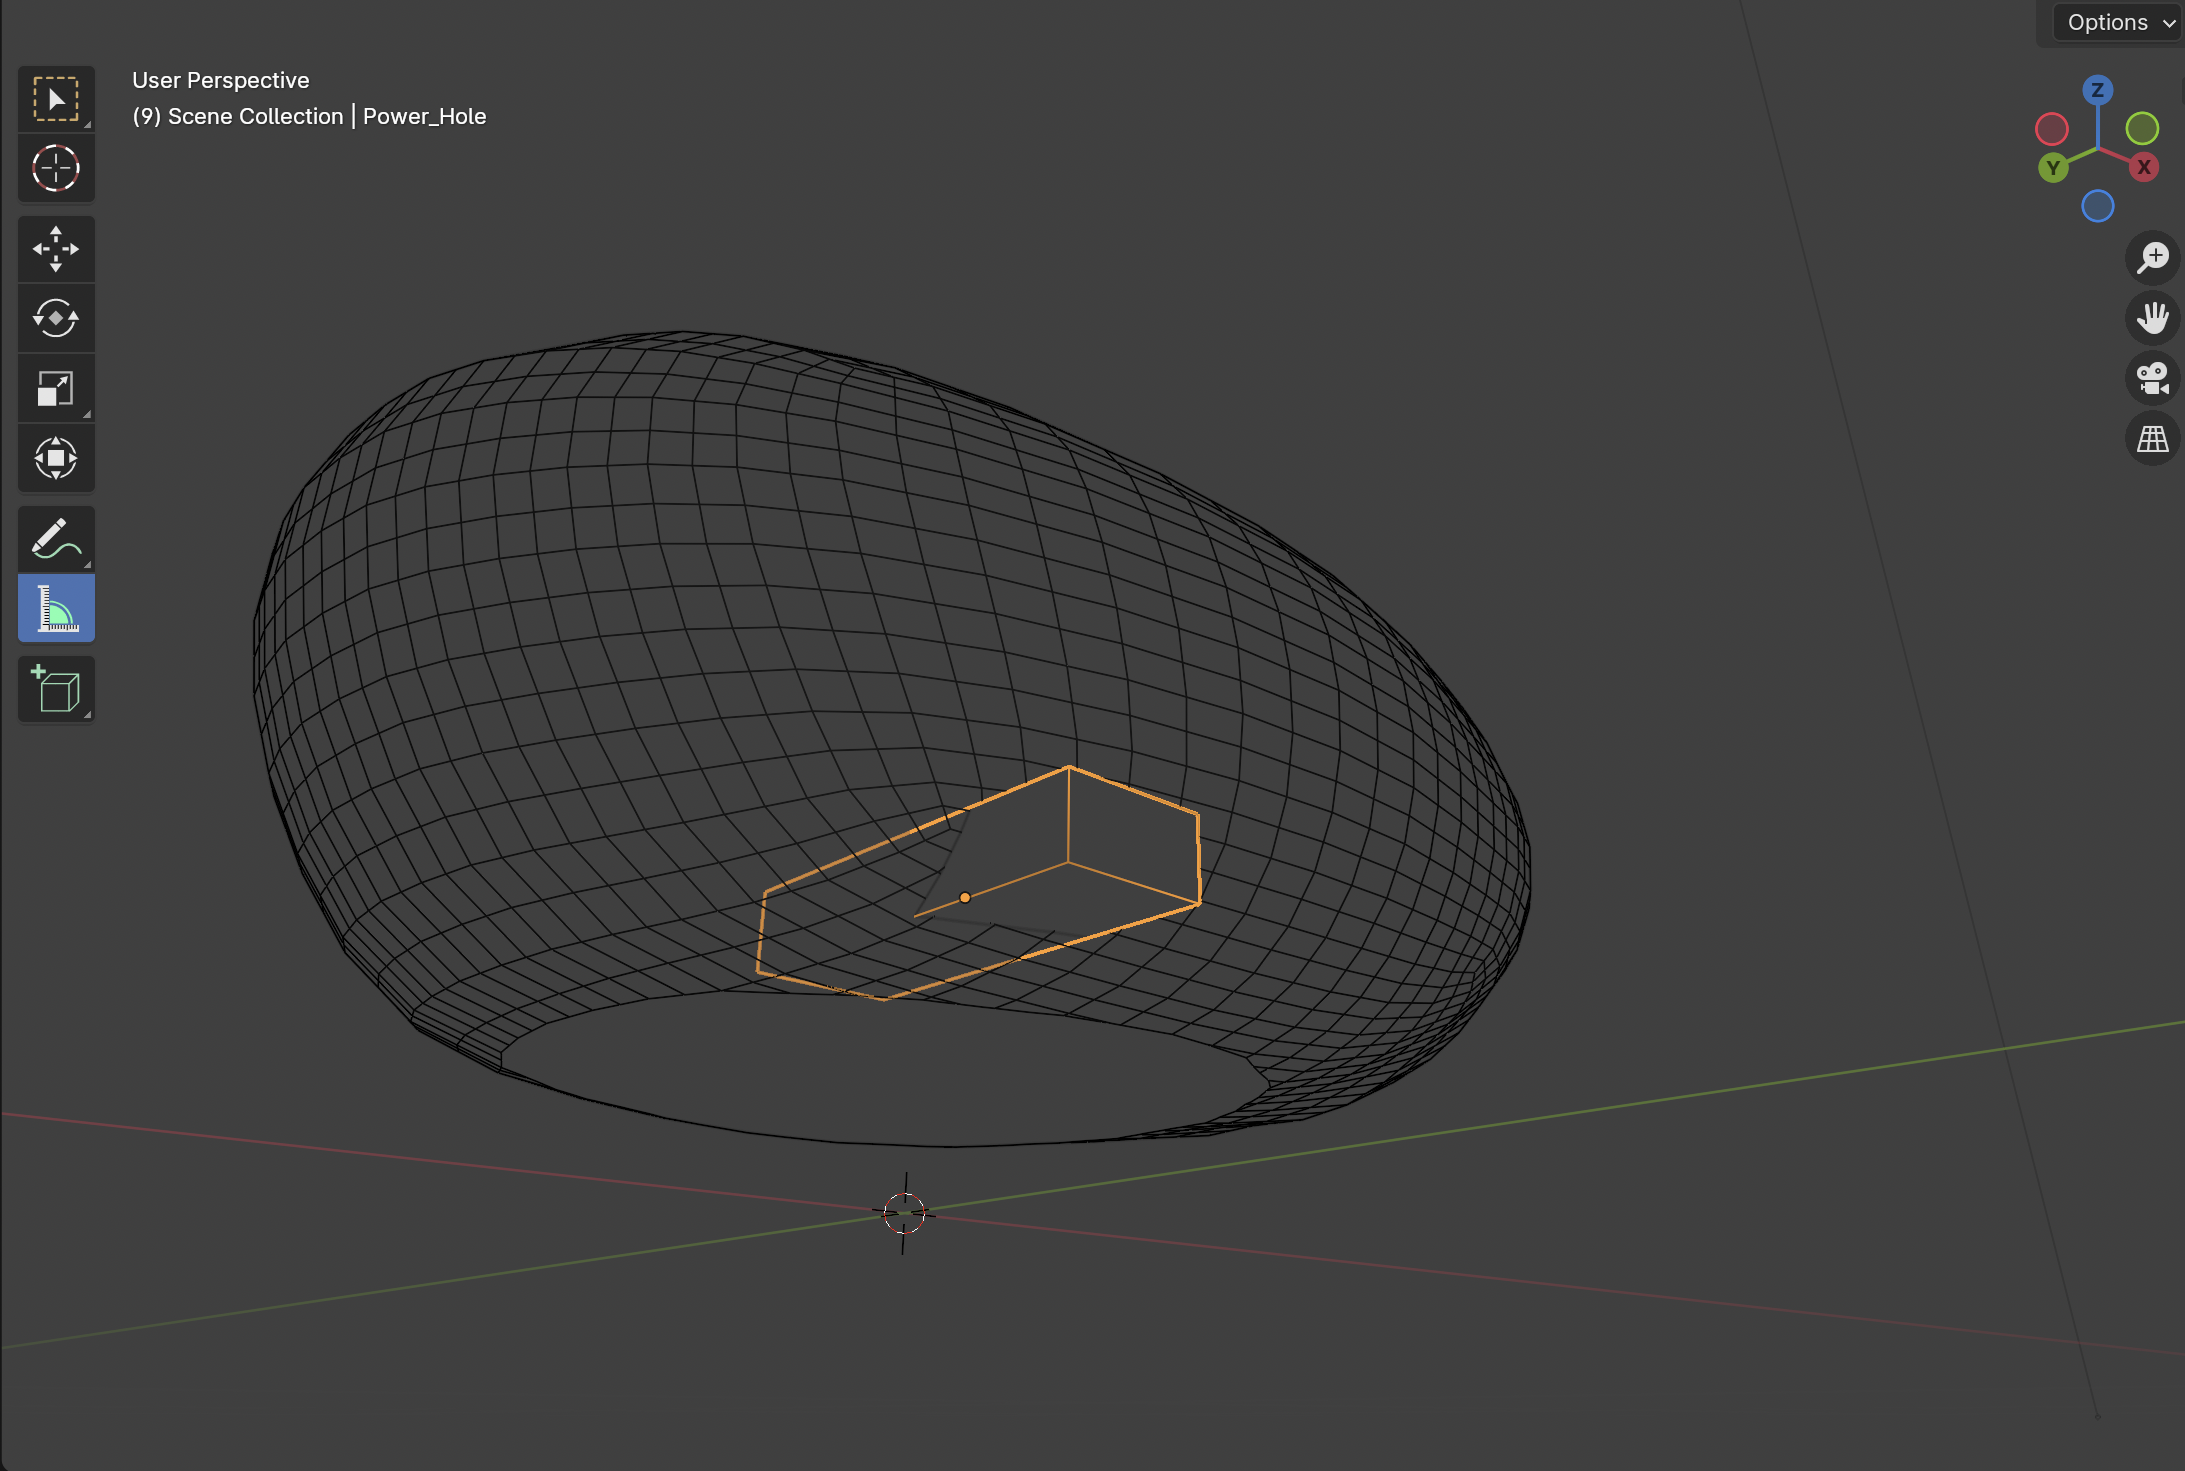Activate the 3D Cursor tool
Image resolution: width=2185 pixels, height=1471 pixels.
(x=56, y=168)
